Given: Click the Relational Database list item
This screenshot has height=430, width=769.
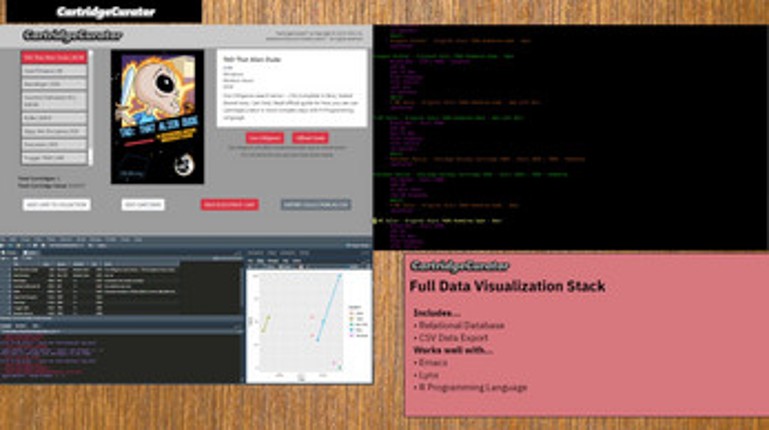Looking at the screenshot, I should tap(460, 325).
